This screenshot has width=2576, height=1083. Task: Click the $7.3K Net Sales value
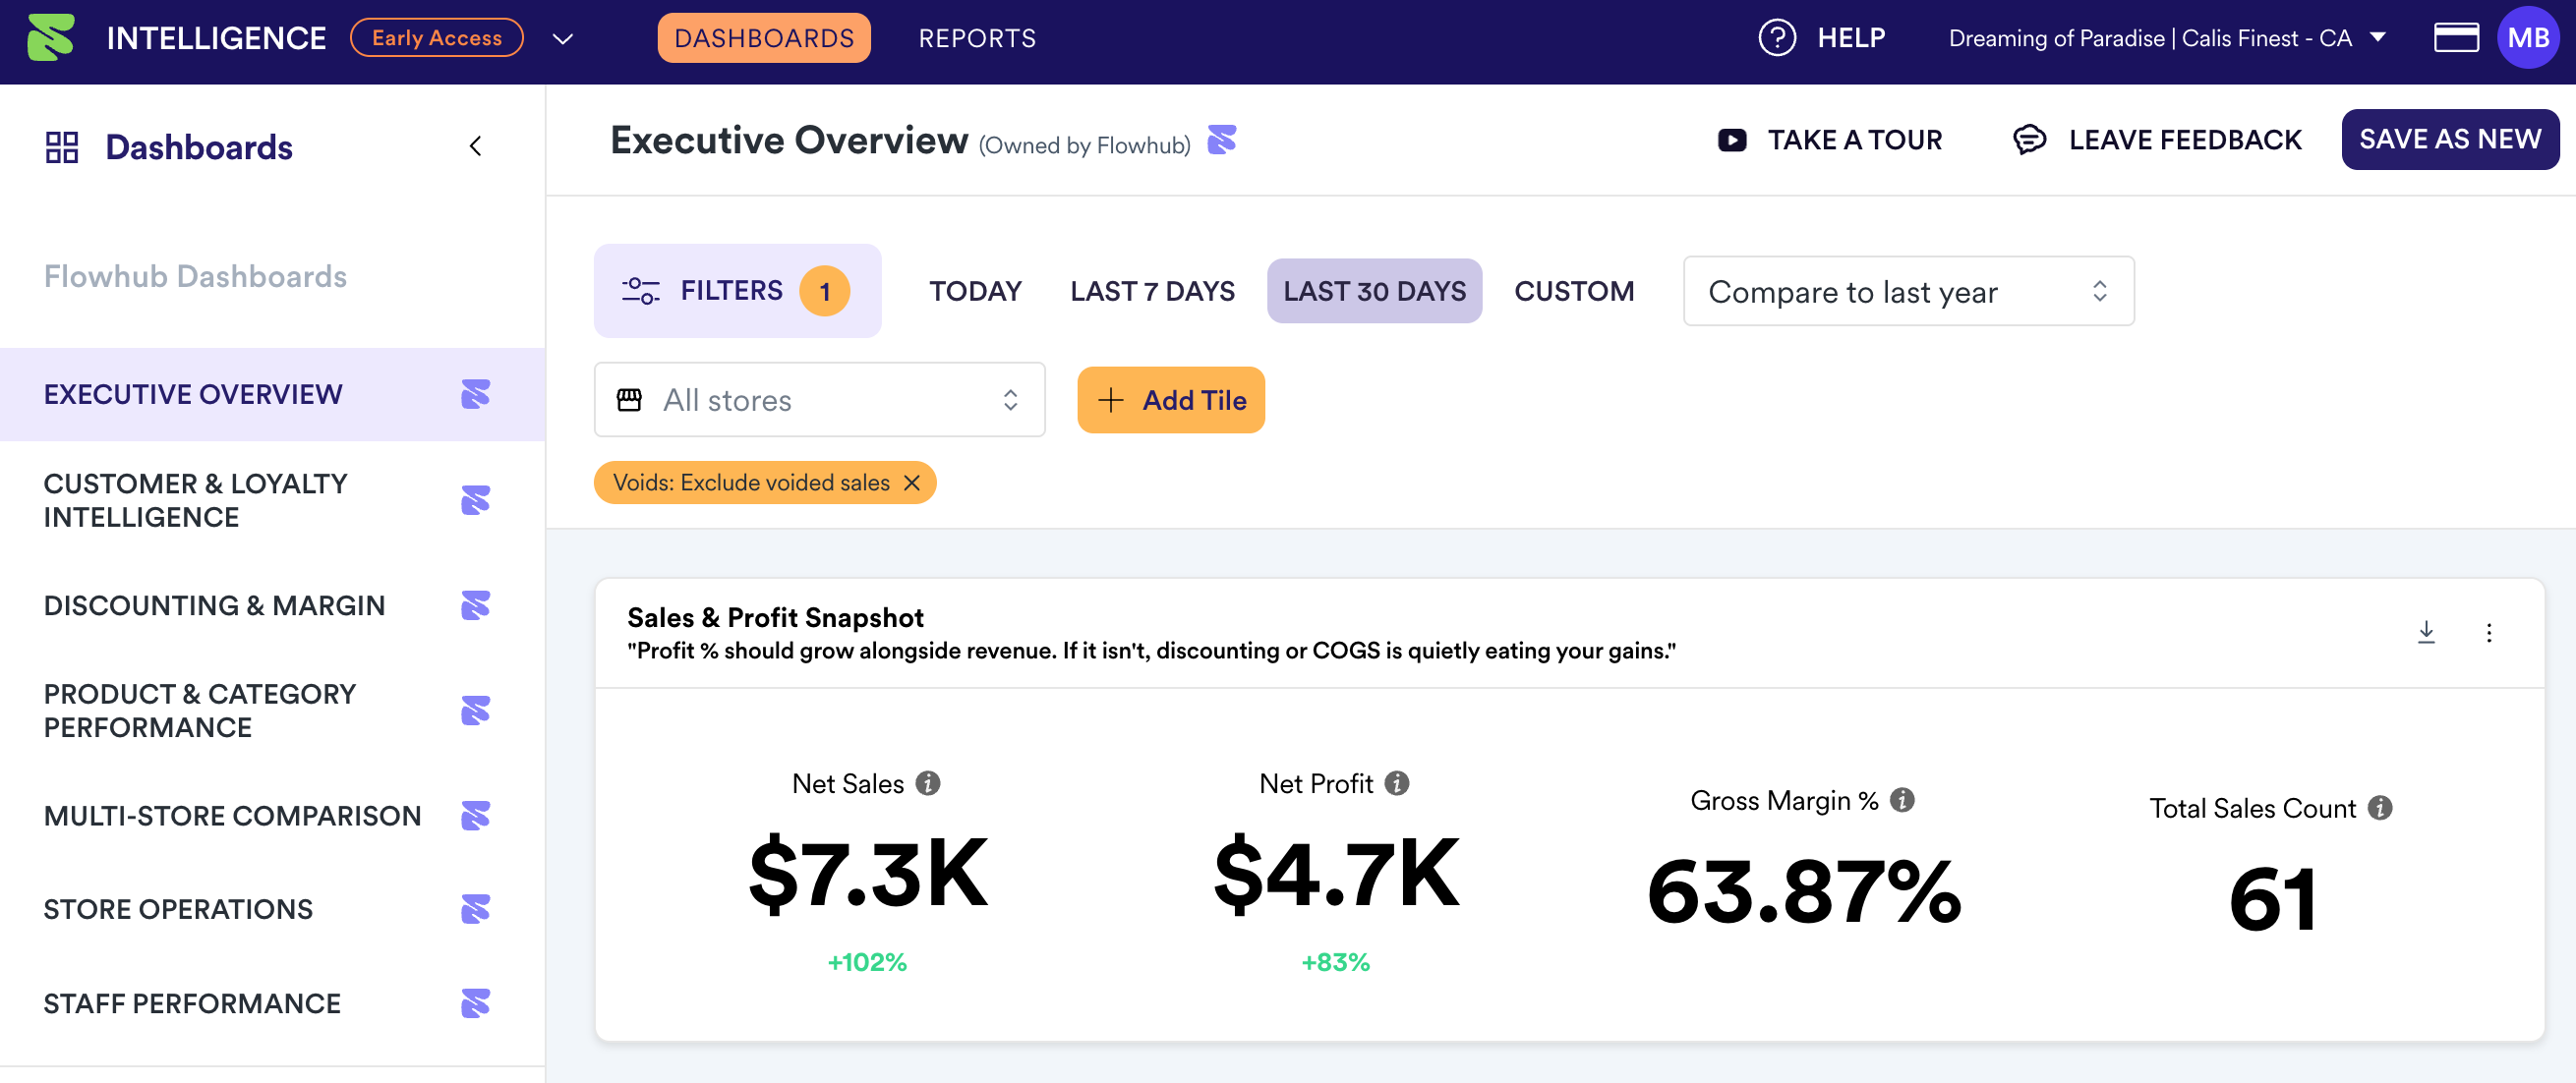868,873
